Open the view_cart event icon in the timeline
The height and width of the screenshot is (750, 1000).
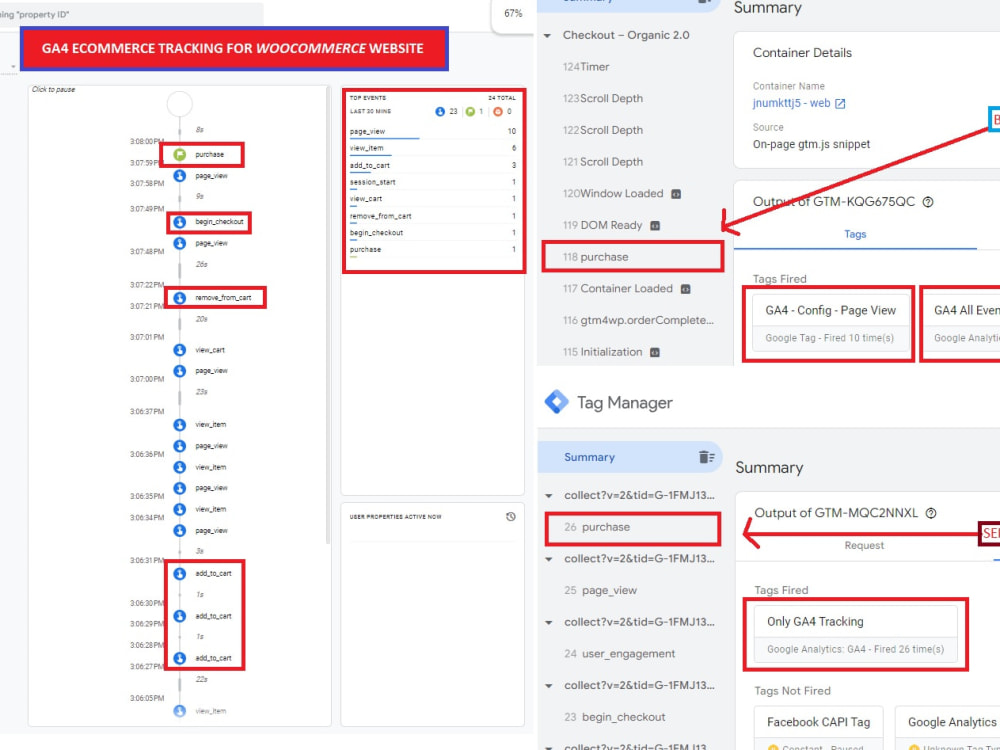click(x=180, y=350)
